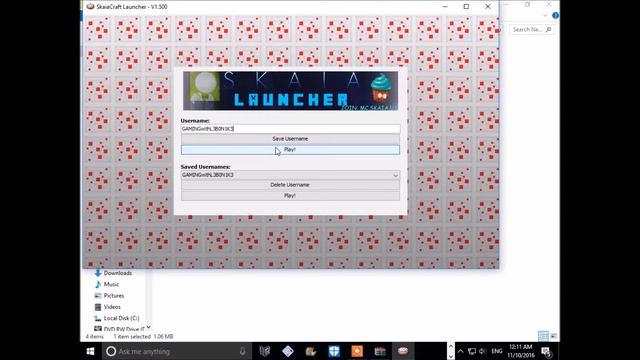Open the Windows Start menu
Viewport: 640px width, 360px height.
(x=91, y=351)
